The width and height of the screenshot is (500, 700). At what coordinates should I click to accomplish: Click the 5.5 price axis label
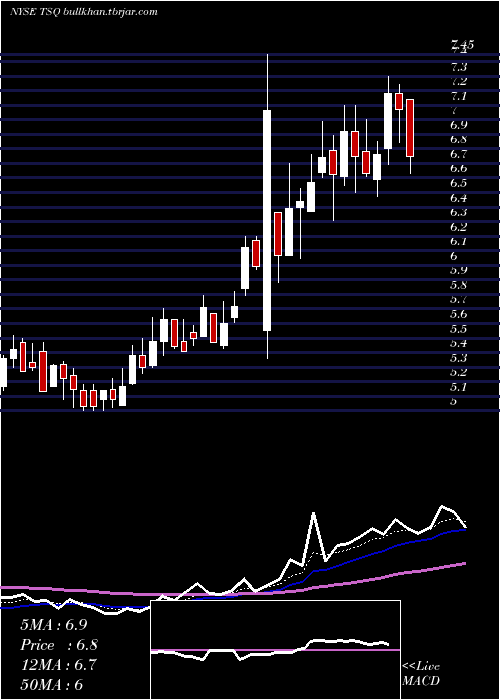(459, 329)
